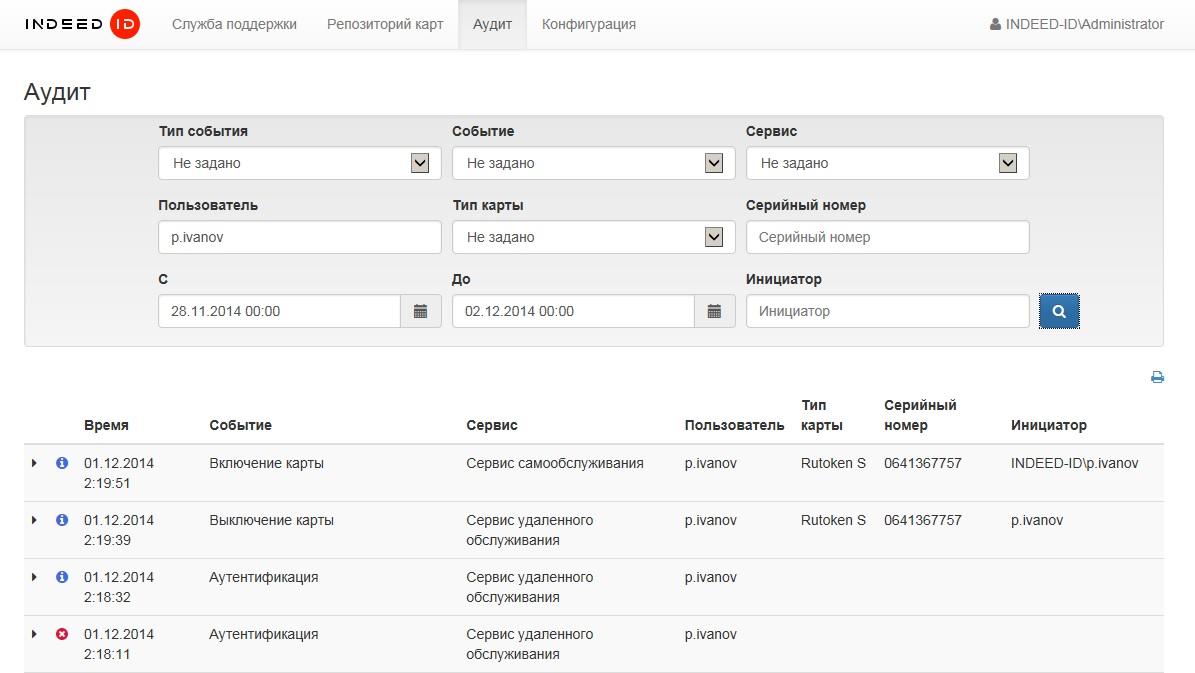
Task: Click the blue search magnifier button
Action: click(1059, 311)
